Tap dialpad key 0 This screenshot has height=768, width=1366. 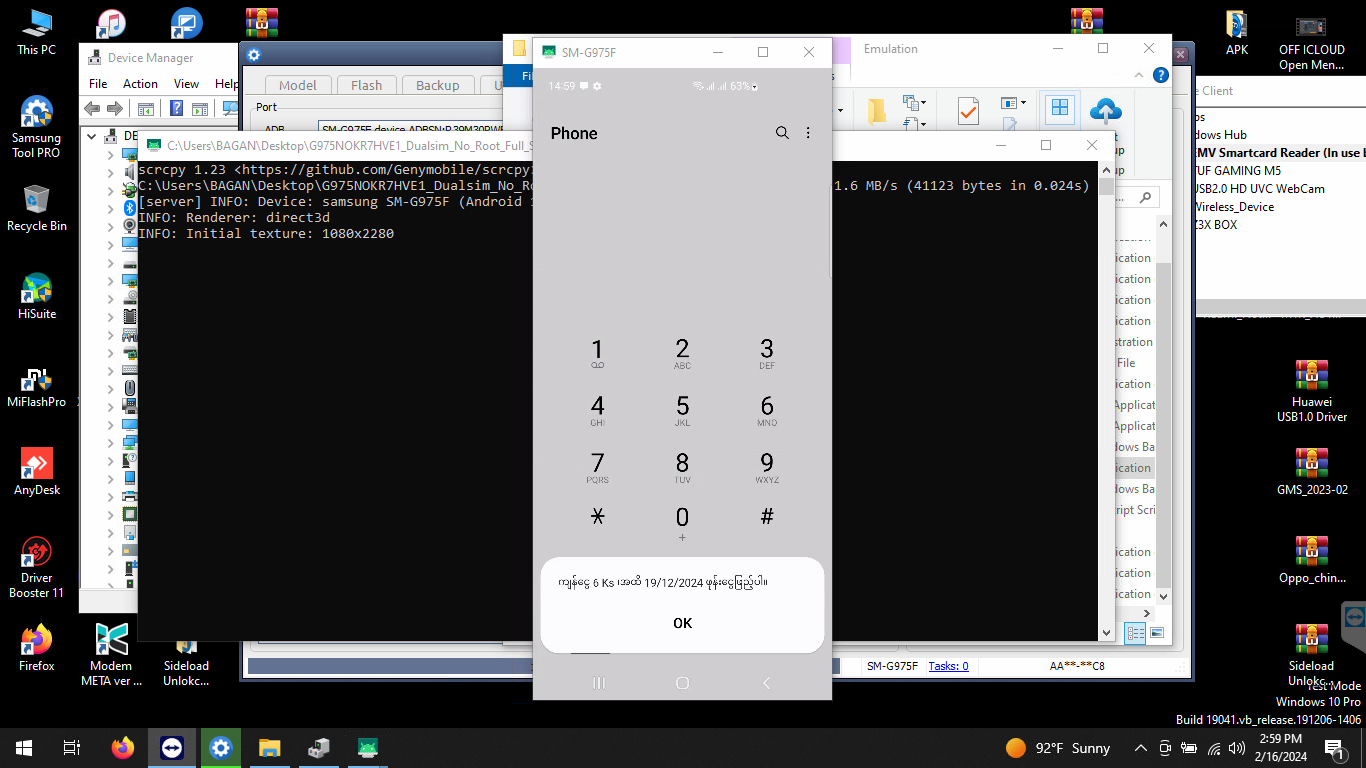click(x=682, y=523)
